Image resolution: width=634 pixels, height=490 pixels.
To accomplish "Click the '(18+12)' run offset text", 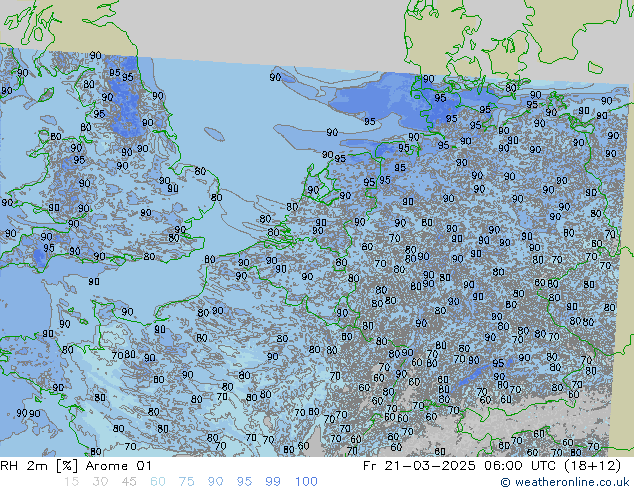I will coord(594,466).
